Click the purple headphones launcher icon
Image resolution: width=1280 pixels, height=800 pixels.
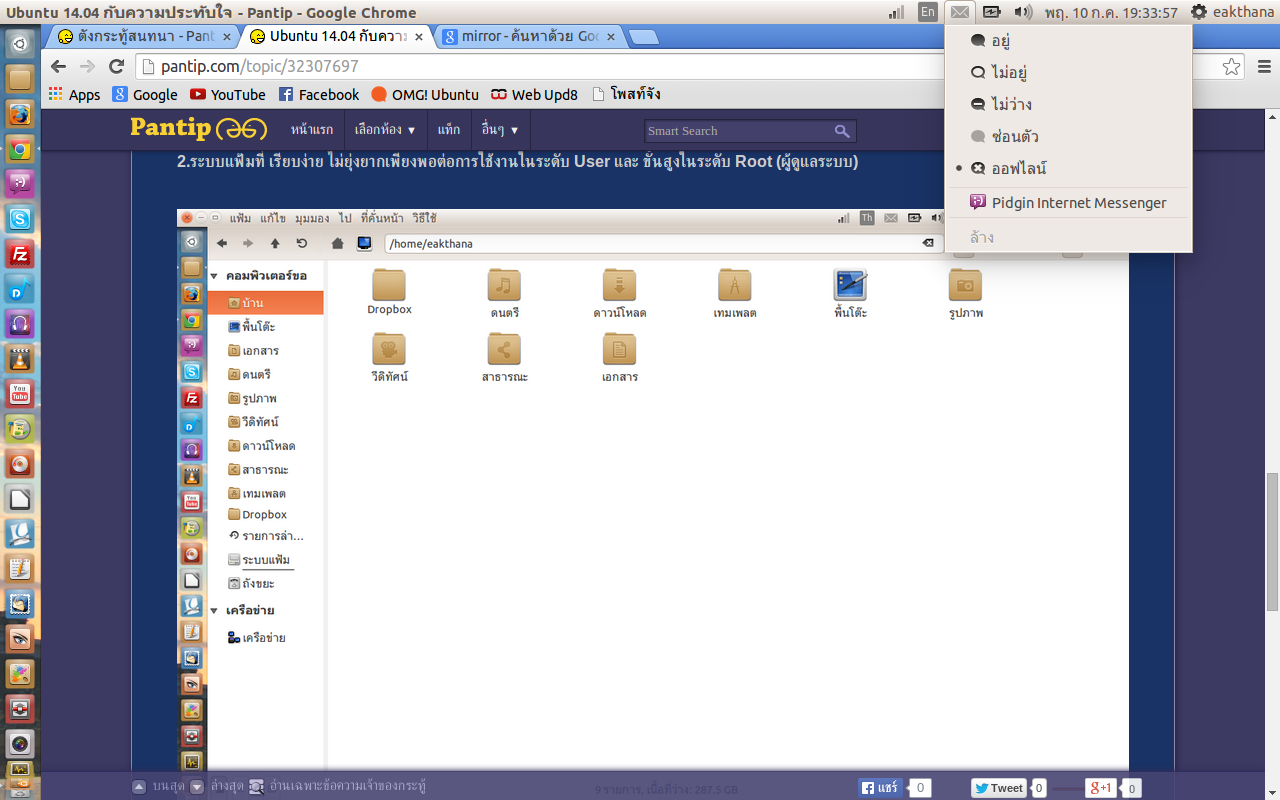click(x=20, y=324)
